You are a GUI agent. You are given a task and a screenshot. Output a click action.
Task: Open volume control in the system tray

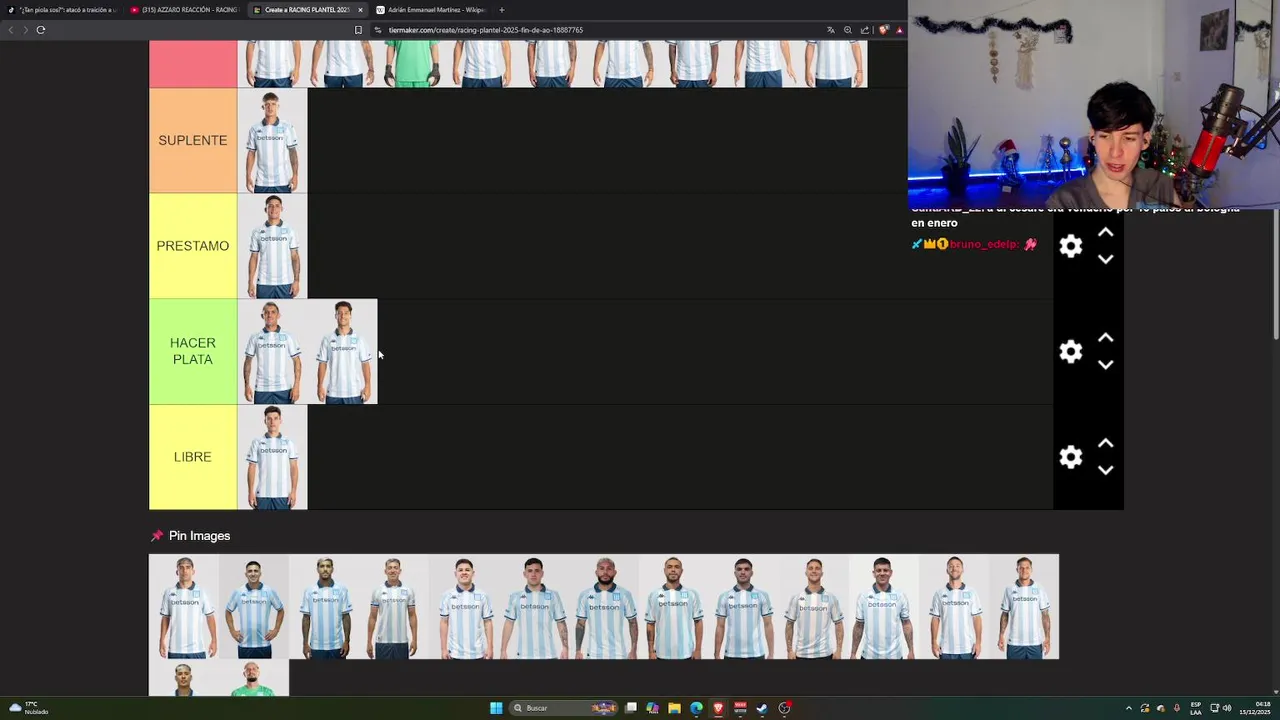(x=1227, y=708)
